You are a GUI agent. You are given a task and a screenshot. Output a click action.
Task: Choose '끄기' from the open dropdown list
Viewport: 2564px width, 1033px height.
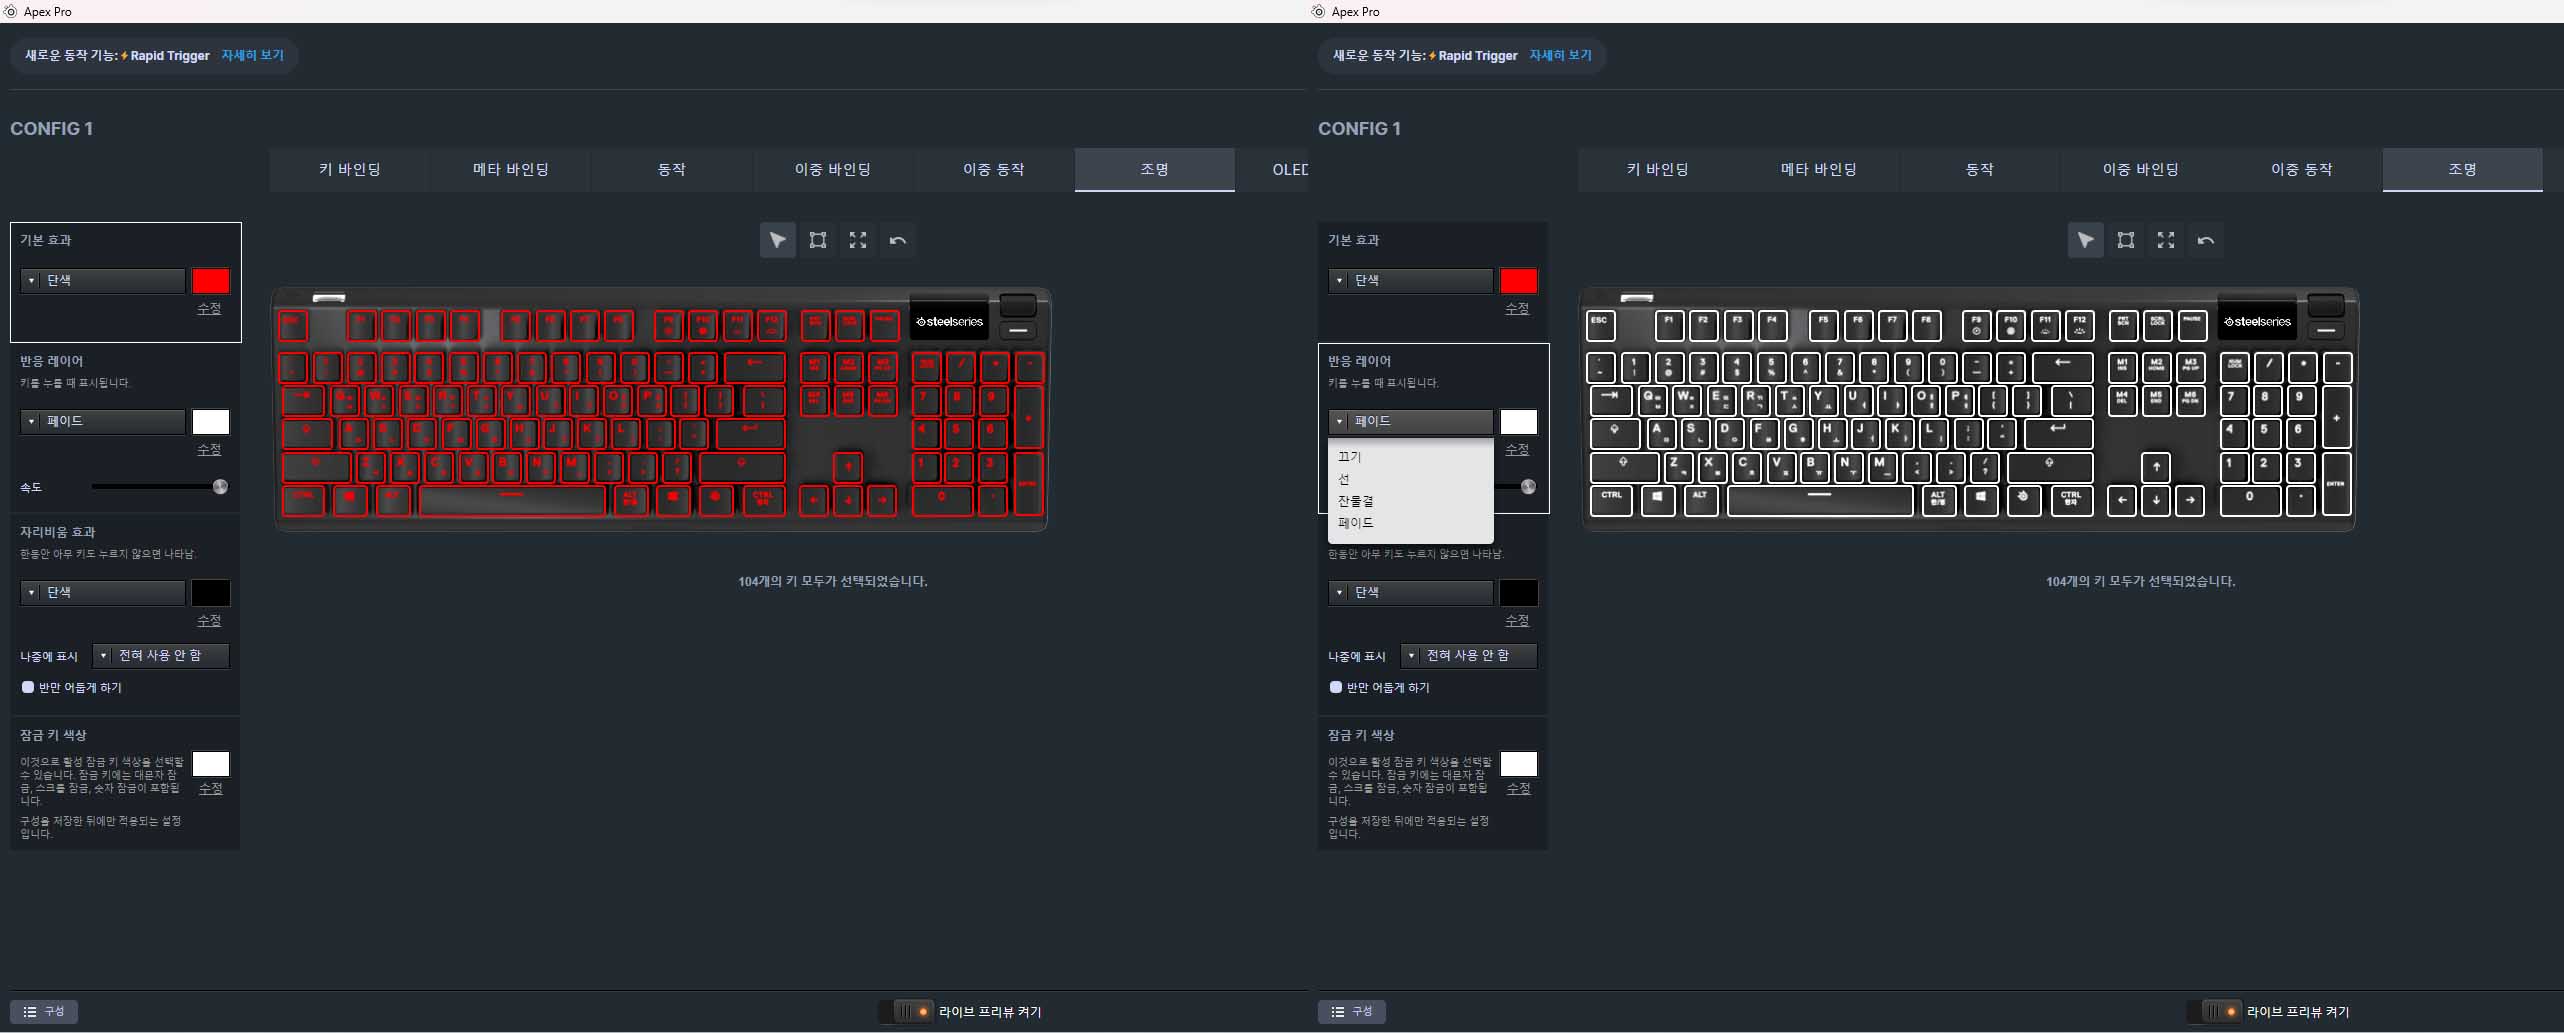(1411, 456)
